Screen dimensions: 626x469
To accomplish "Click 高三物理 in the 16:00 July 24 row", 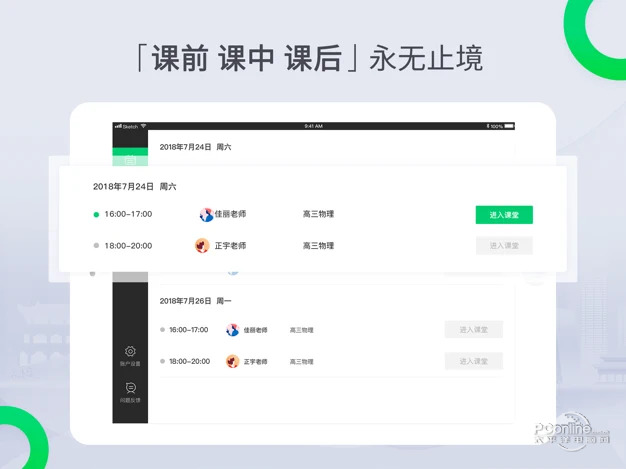I will point(318,214).
